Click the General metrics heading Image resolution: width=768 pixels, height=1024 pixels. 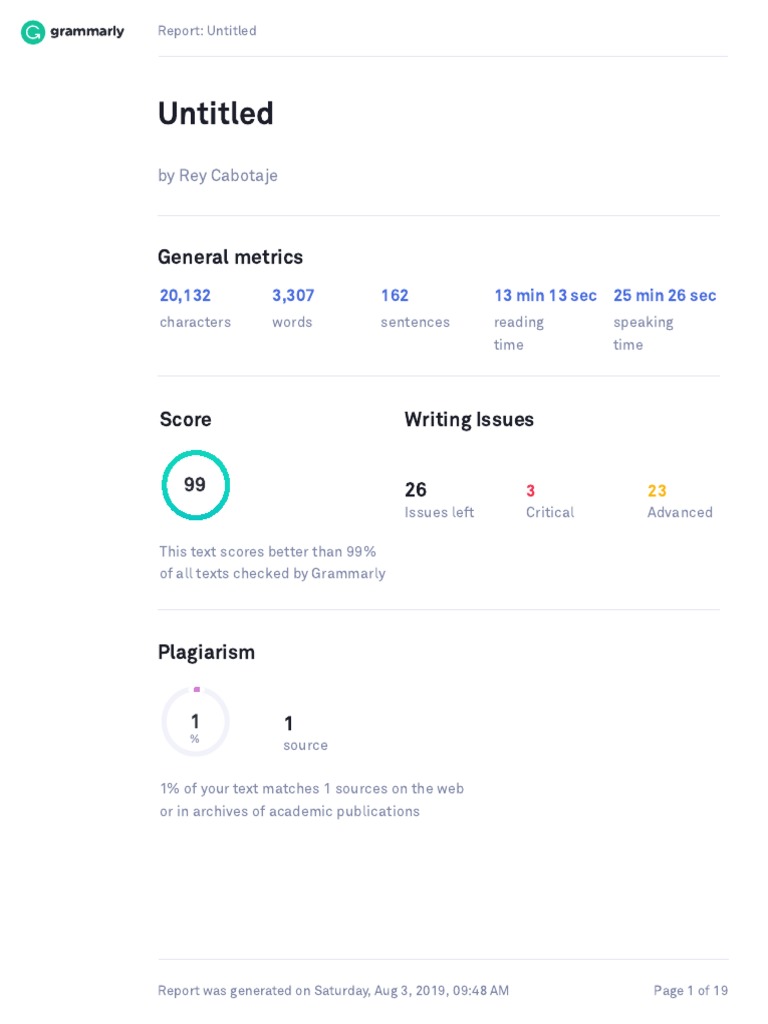click(x=230, y=257)
